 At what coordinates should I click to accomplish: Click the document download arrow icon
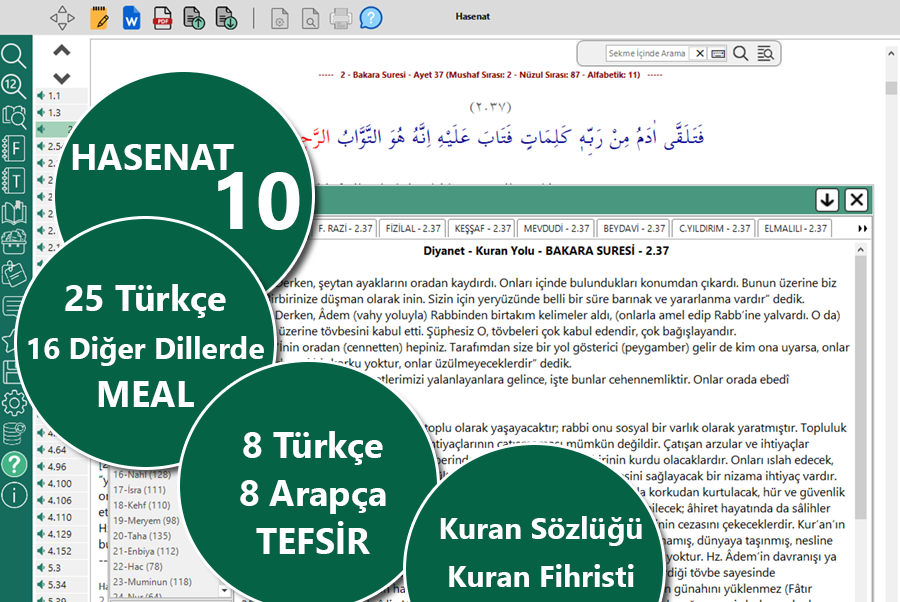pos(226,18)
